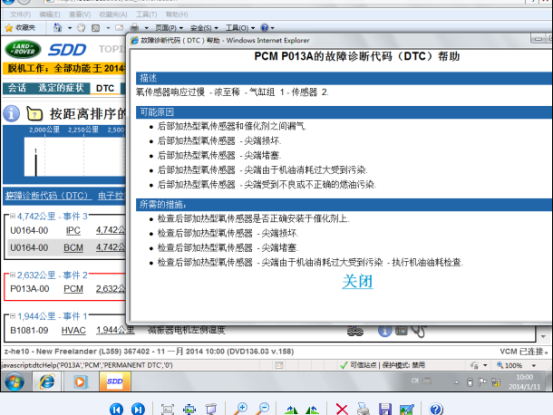
Task: Collapse the 1,944公里 - 事件 1 group
Action: point(13,316)
